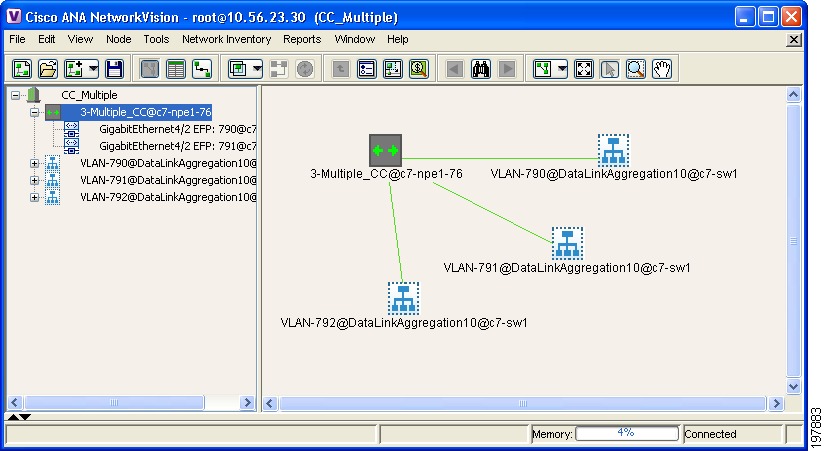Click the Connected status text
This screenshot has height=451, width=824.
tap(710, 434)
